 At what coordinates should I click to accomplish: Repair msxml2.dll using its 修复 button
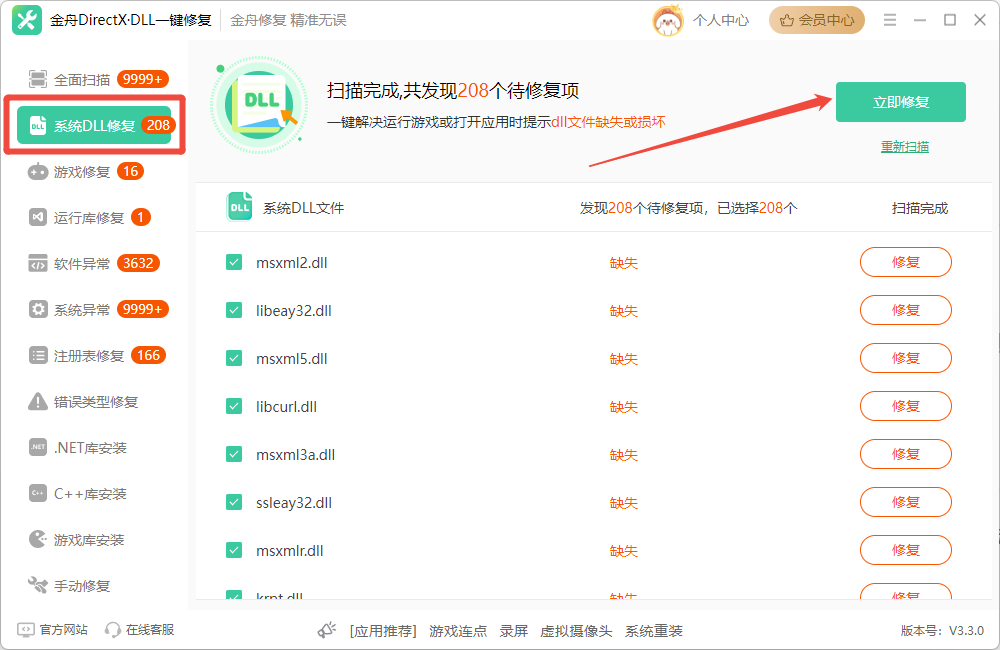pos(905,261)
